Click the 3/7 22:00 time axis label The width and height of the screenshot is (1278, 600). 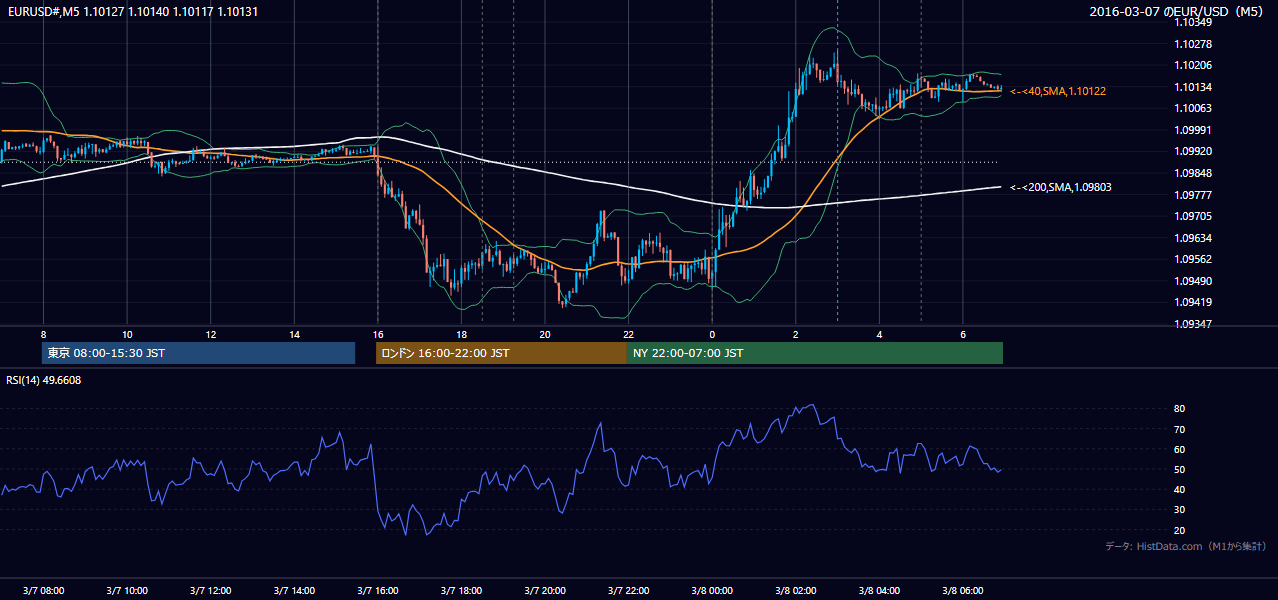[629, 590]
